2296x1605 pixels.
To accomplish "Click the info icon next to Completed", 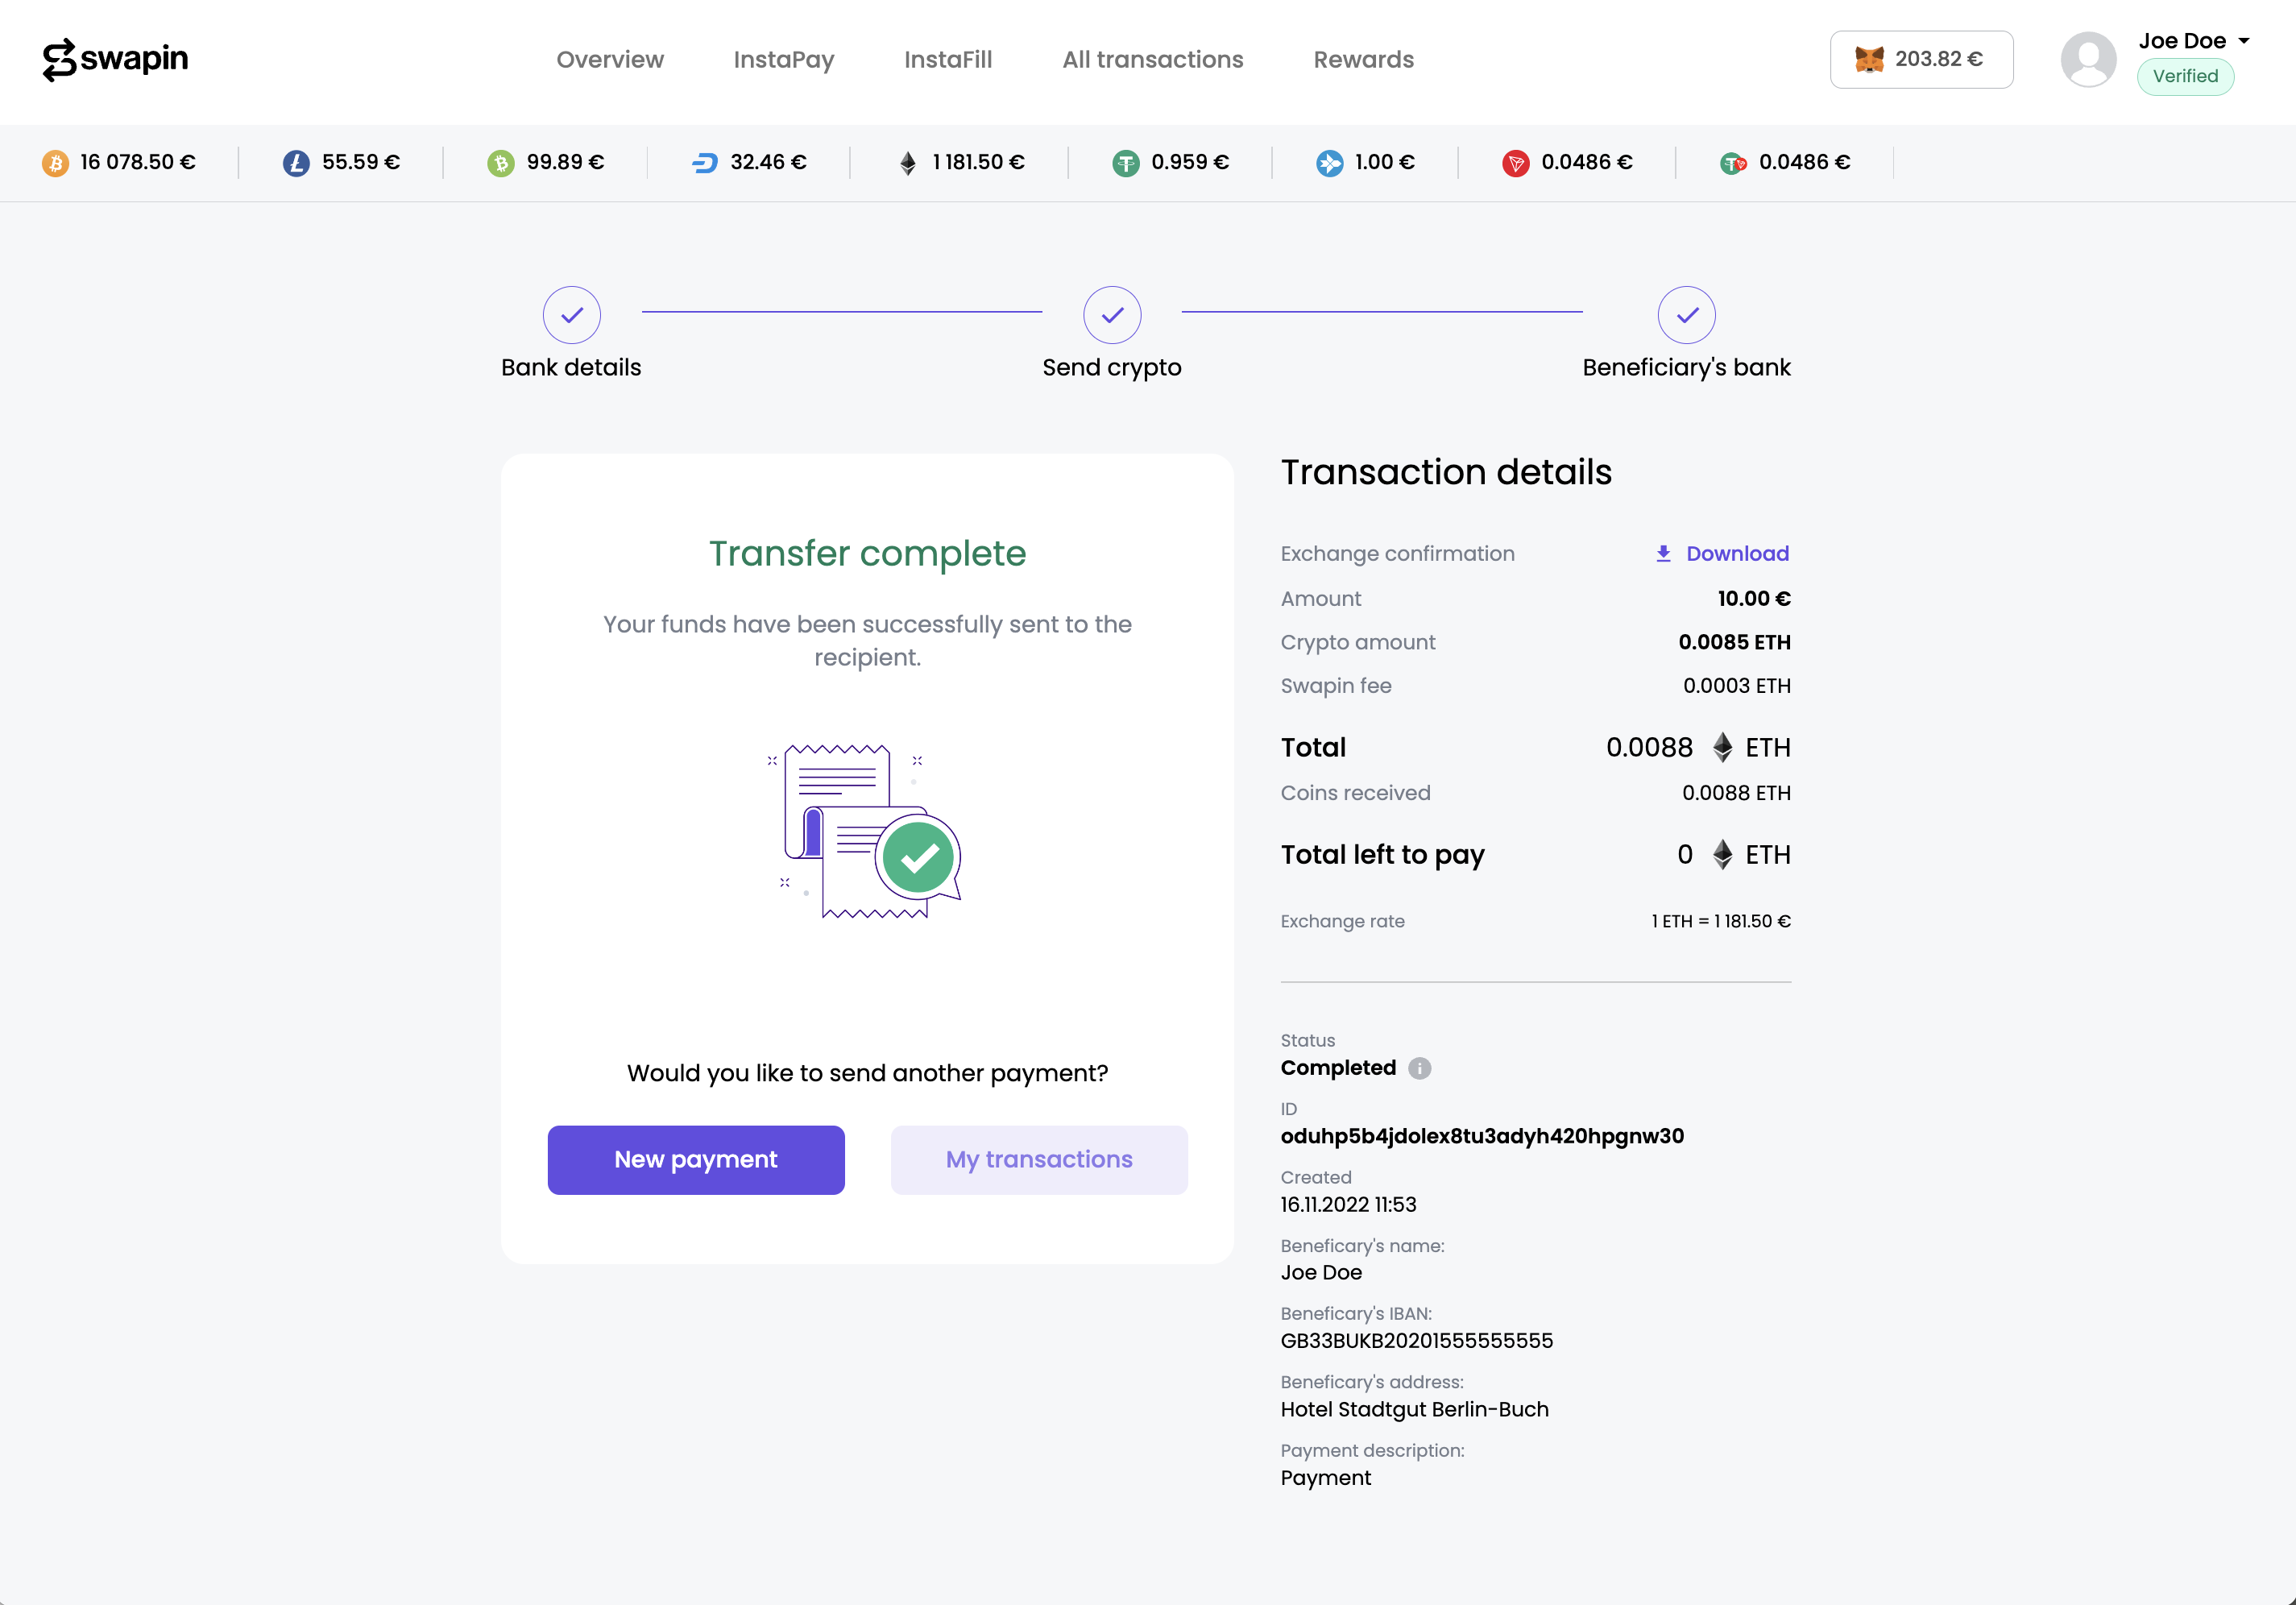I will 1419,1068.
